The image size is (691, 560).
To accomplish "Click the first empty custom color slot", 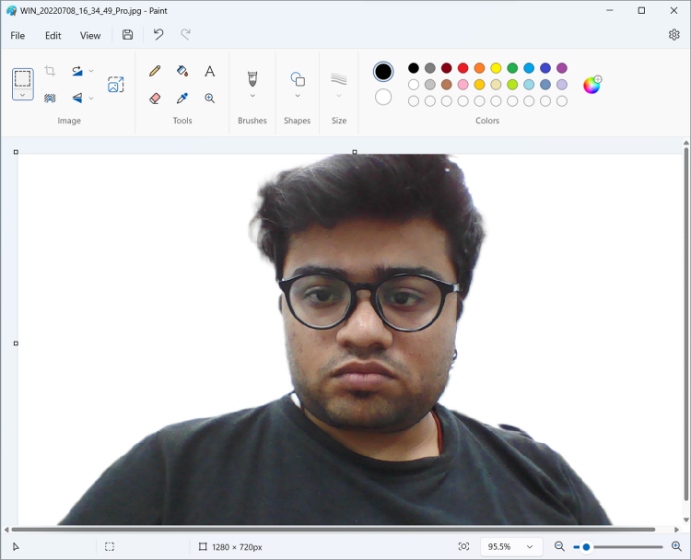I will coord(413,101).
